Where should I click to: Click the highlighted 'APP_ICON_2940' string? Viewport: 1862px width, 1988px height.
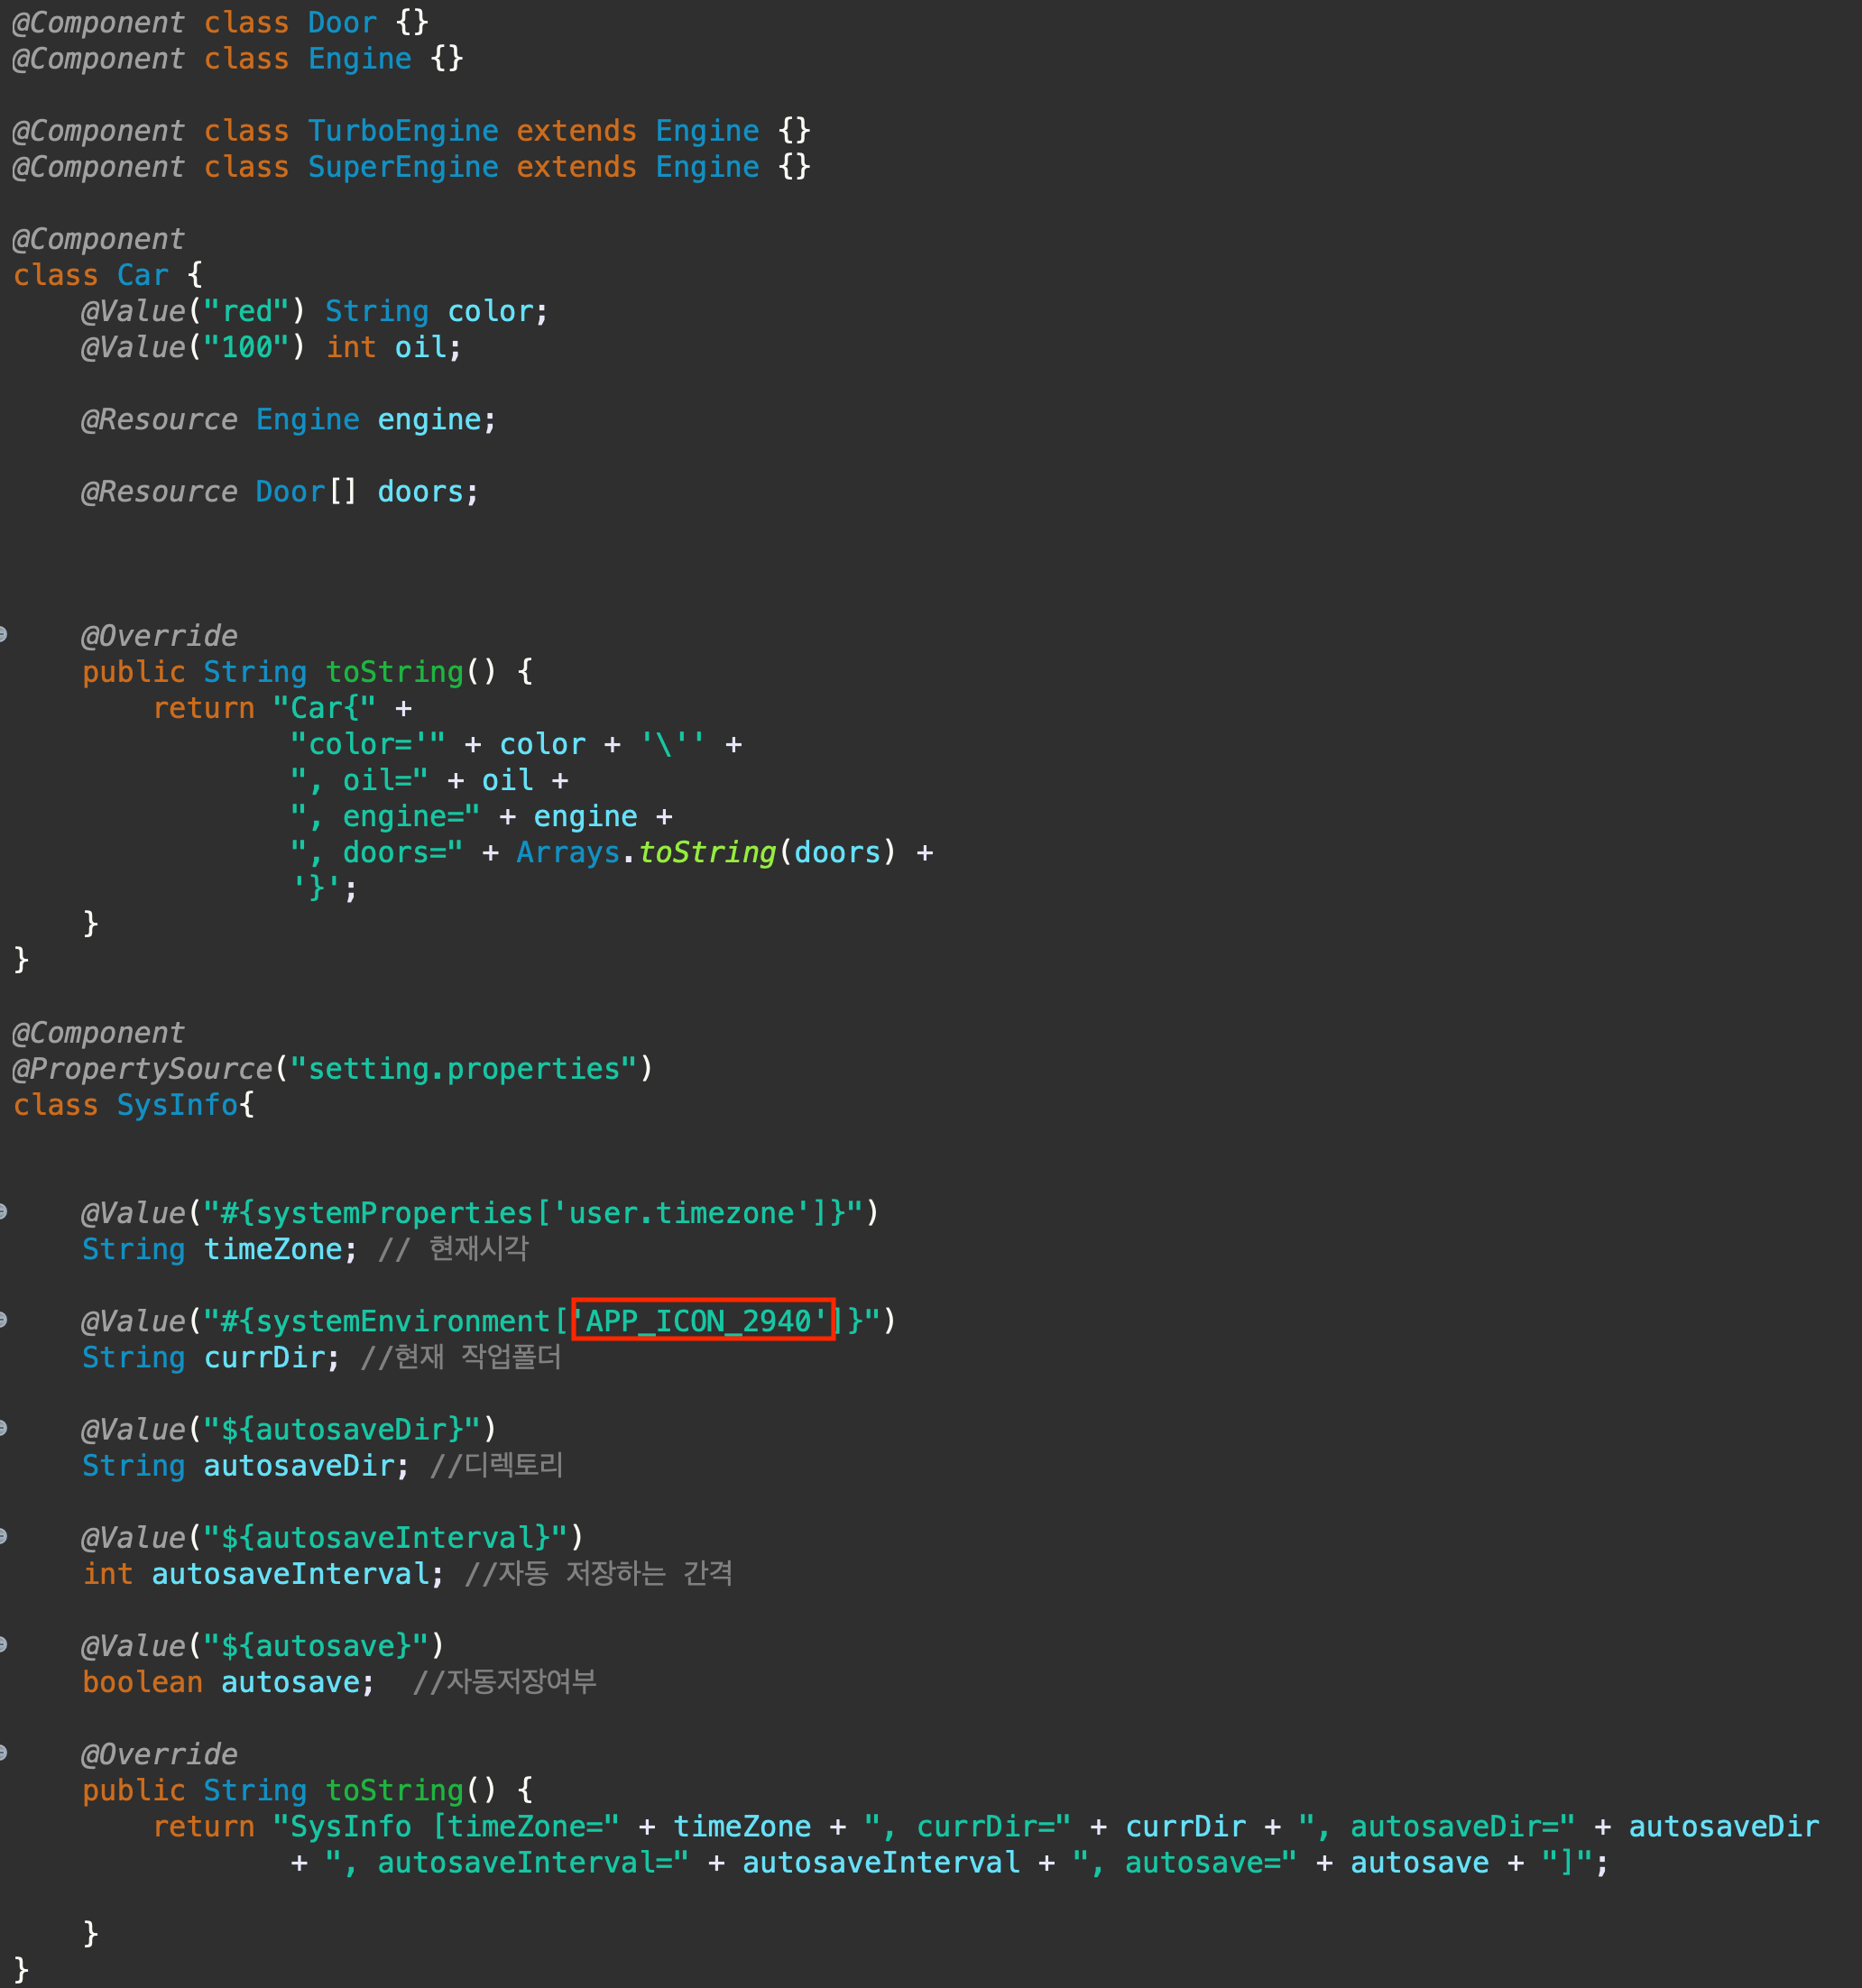[703, 1320]
